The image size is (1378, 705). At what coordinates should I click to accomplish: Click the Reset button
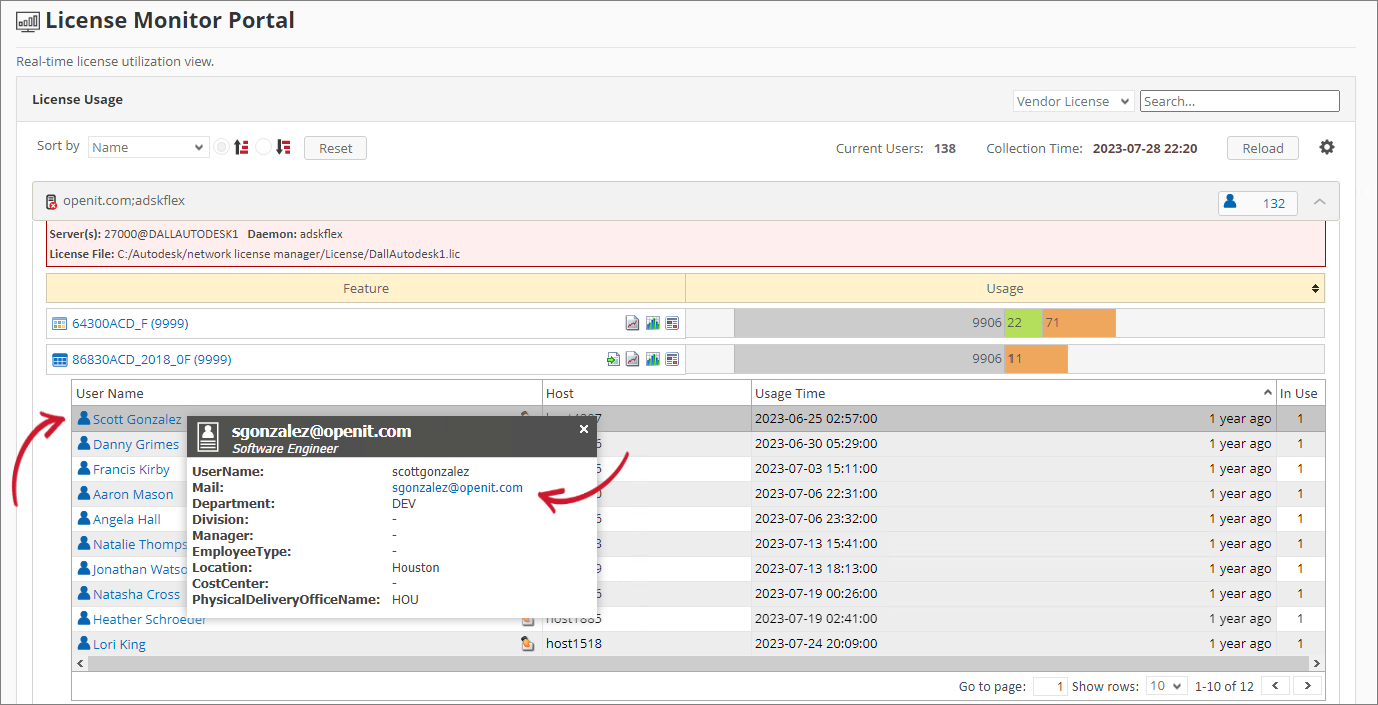[335, 148]
